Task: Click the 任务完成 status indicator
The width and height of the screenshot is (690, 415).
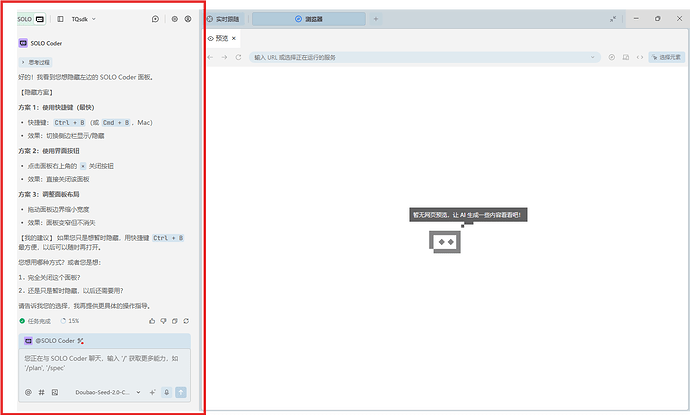Action: click(35, 321)
